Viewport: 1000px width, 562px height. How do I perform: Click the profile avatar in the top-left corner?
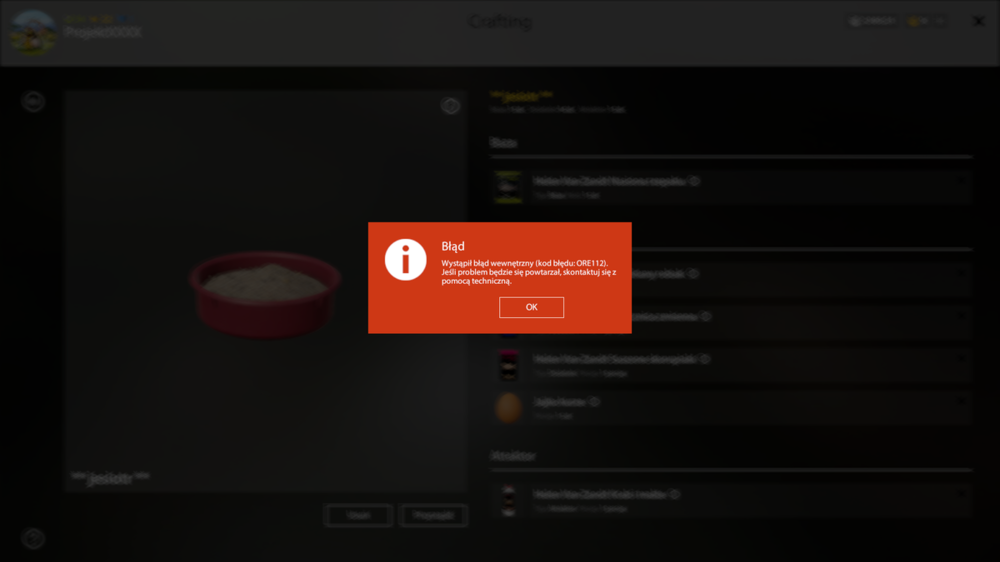(x=32, y=33)
